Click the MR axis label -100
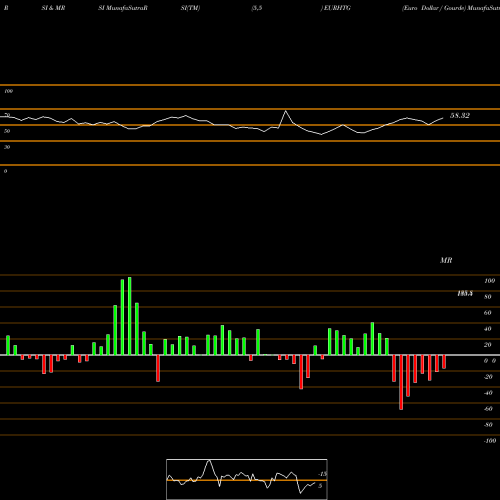The width and height of the screenshot is (500, 500). click(x=489, y=441)
